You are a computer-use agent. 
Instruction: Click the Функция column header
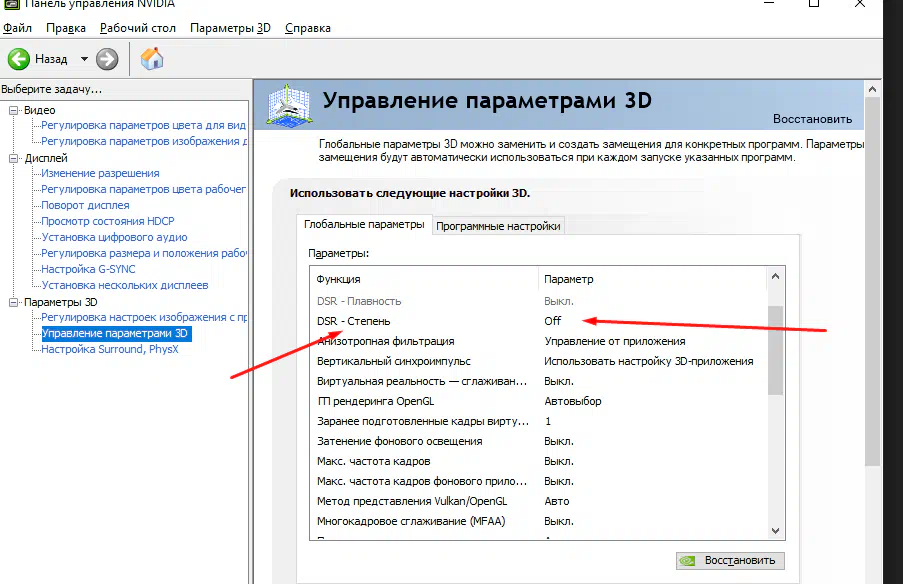tap(423, 279)
